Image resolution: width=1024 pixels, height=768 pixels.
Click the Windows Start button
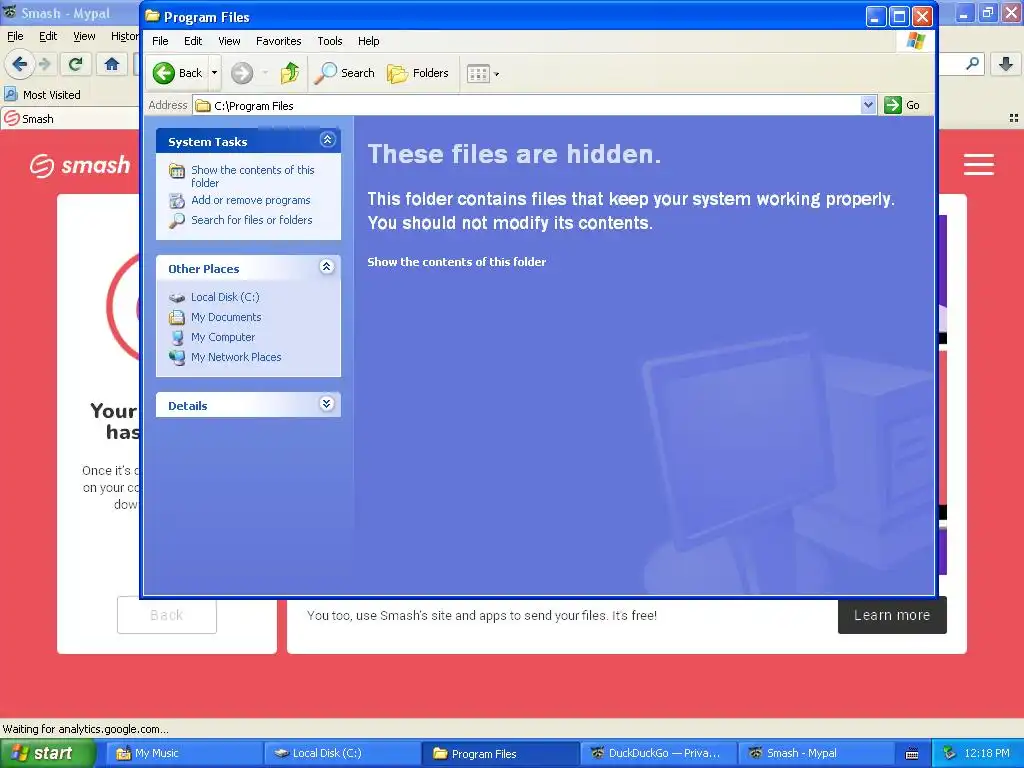point(48,754)
